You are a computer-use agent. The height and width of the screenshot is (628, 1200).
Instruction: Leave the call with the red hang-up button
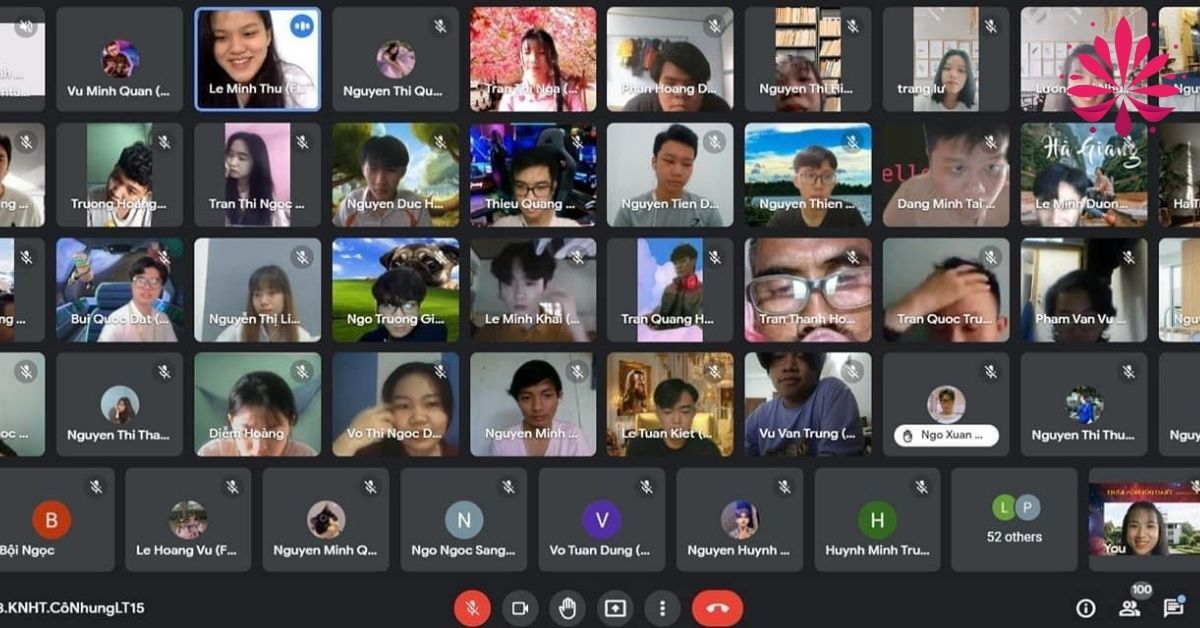click(717, 608)
